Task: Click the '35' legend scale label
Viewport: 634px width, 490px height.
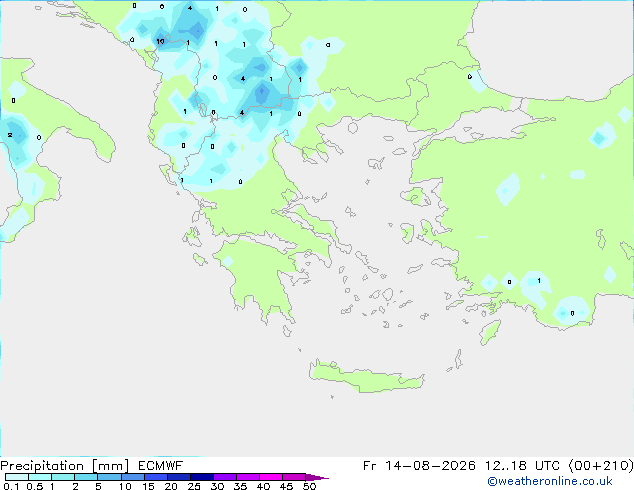Action: coord(240,486)
